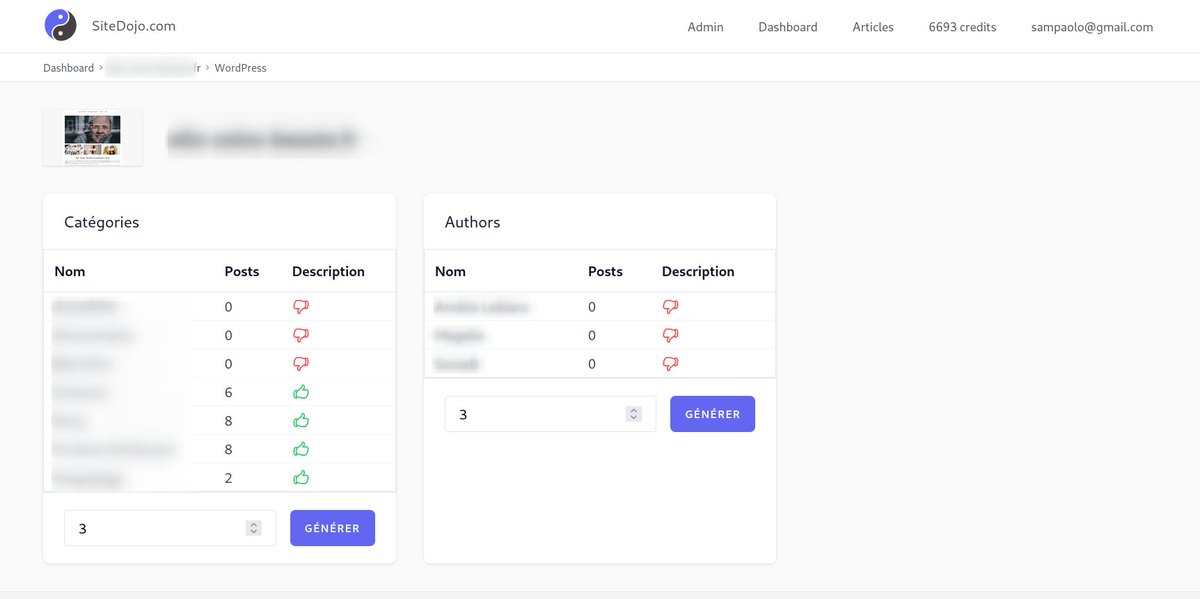Open the Dashboard breadcrumb link

pos(68,67)
